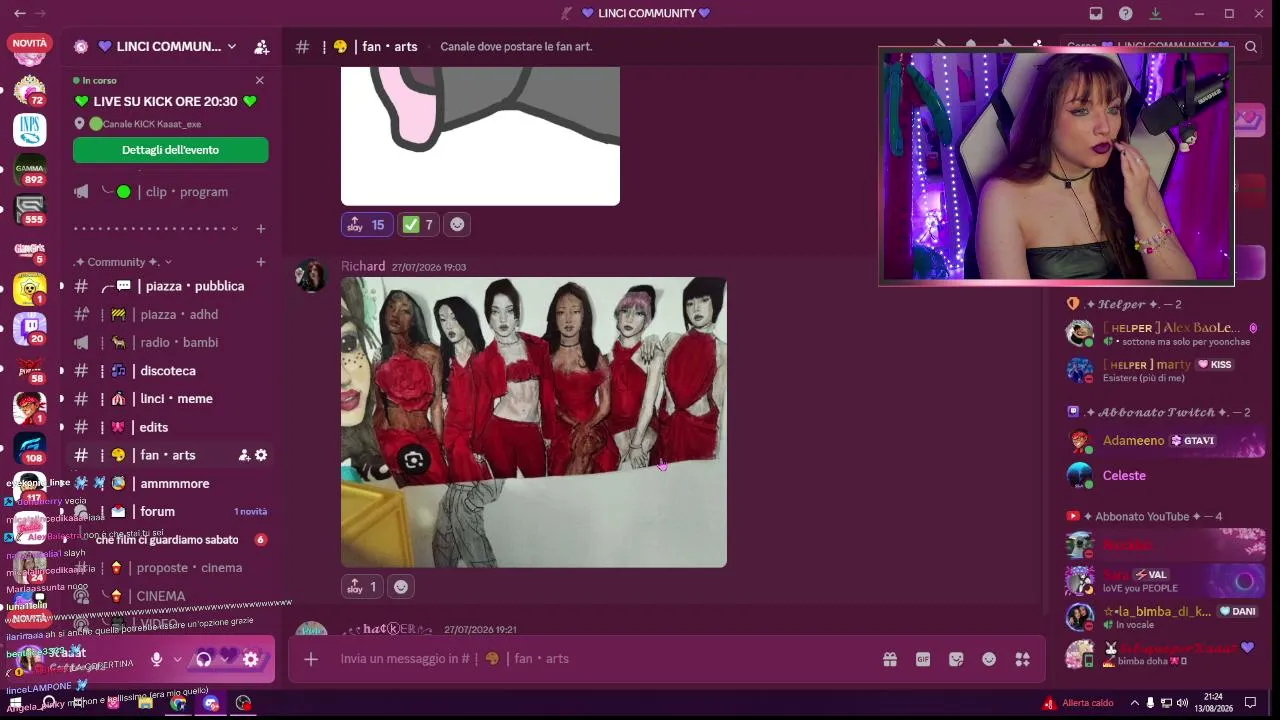Expand the LINCI COMMUNITY server menu
The width and height of the screenshot is (1280, 720).
(x=232, y=46)
